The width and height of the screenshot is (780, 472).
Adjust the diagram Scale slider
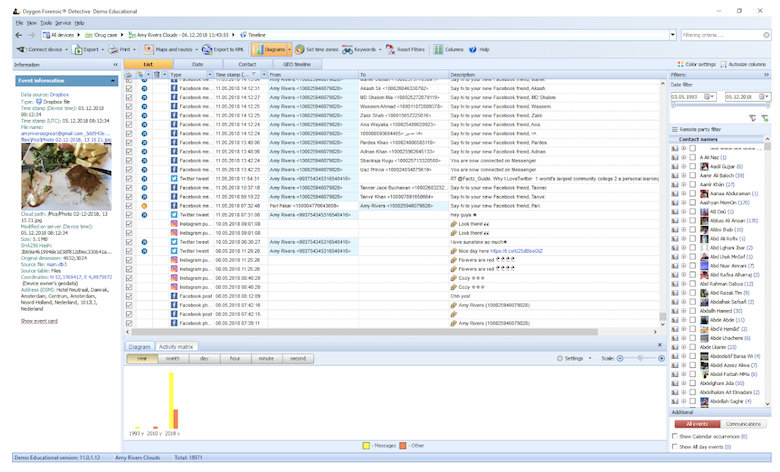(x=632, y=358)
